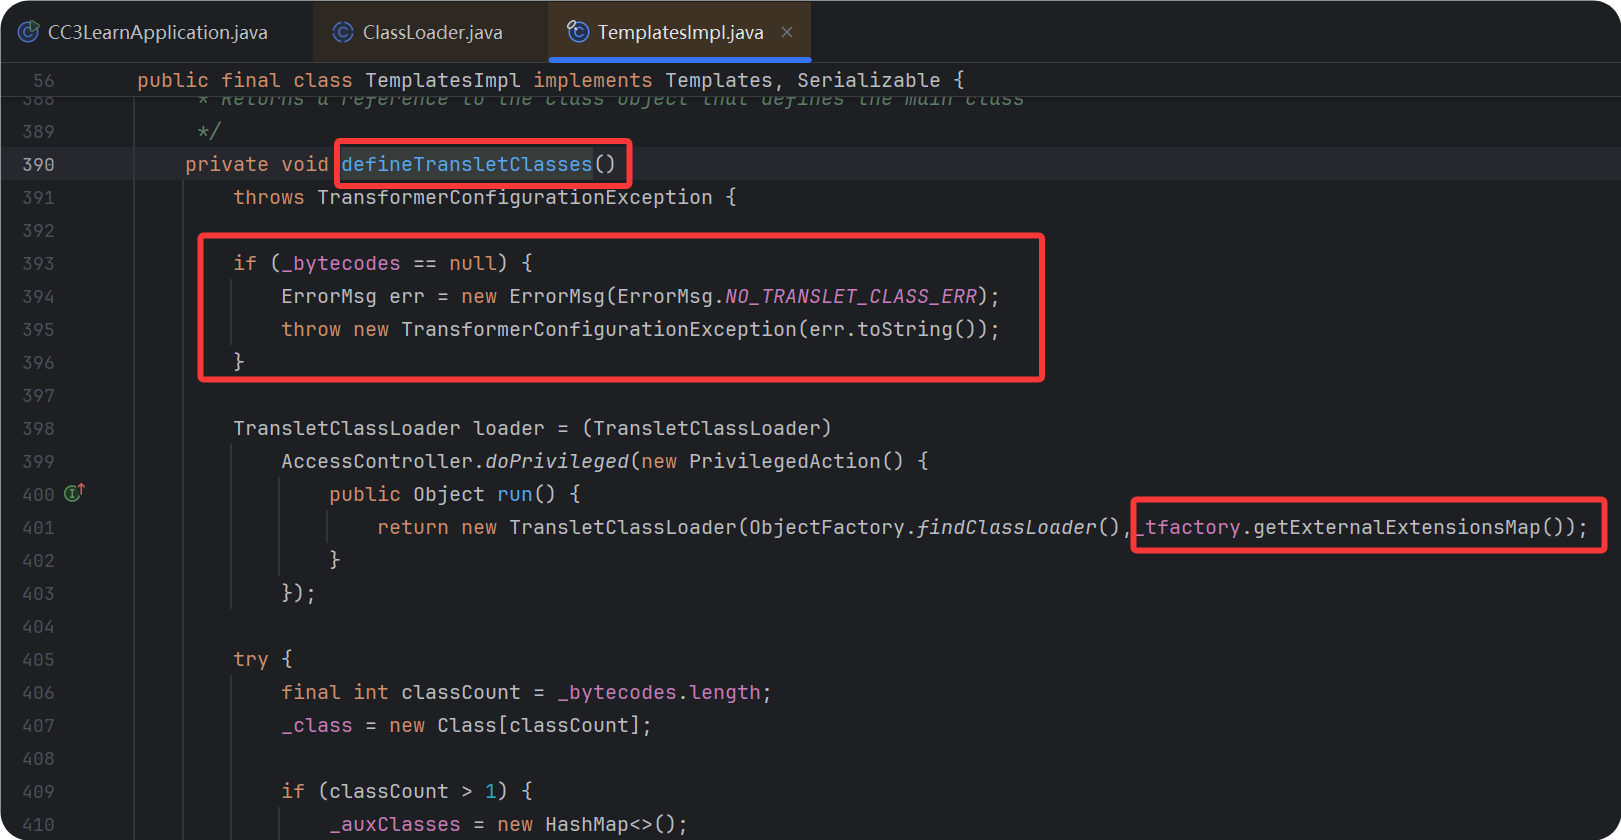Click line number 401 in the gutter
This screenshot has width=1621, height=840.
[x=38, y=527]
